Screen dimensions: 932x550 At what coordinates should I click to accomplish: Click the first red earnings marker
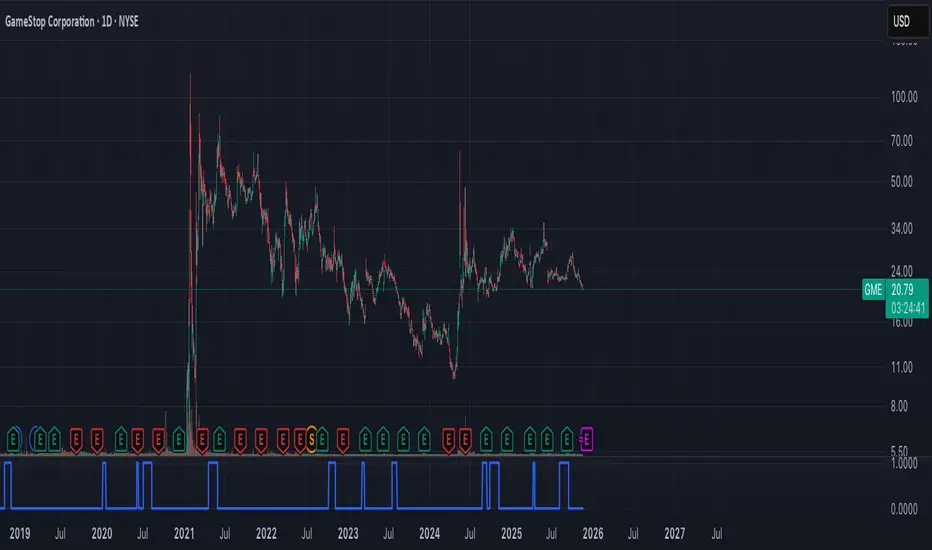pos(76,440)
